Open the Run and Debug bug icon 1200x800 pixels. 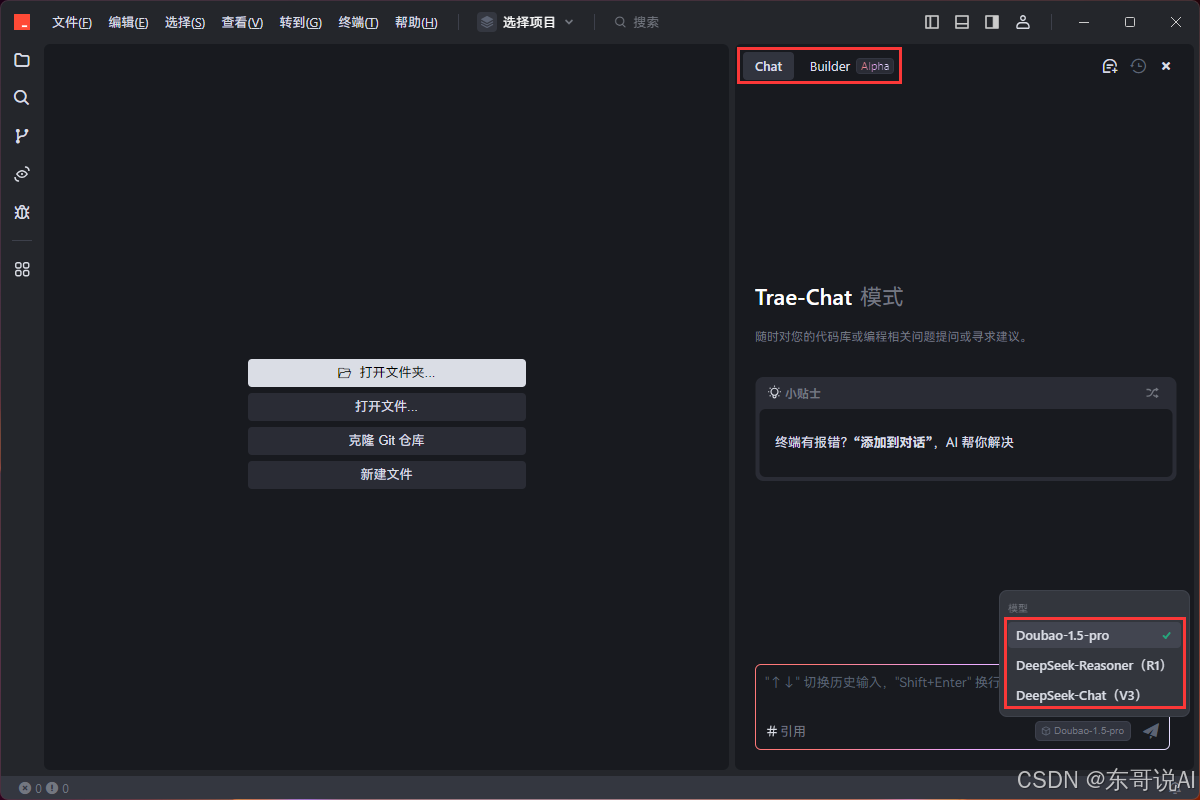[x=22, y=212]
